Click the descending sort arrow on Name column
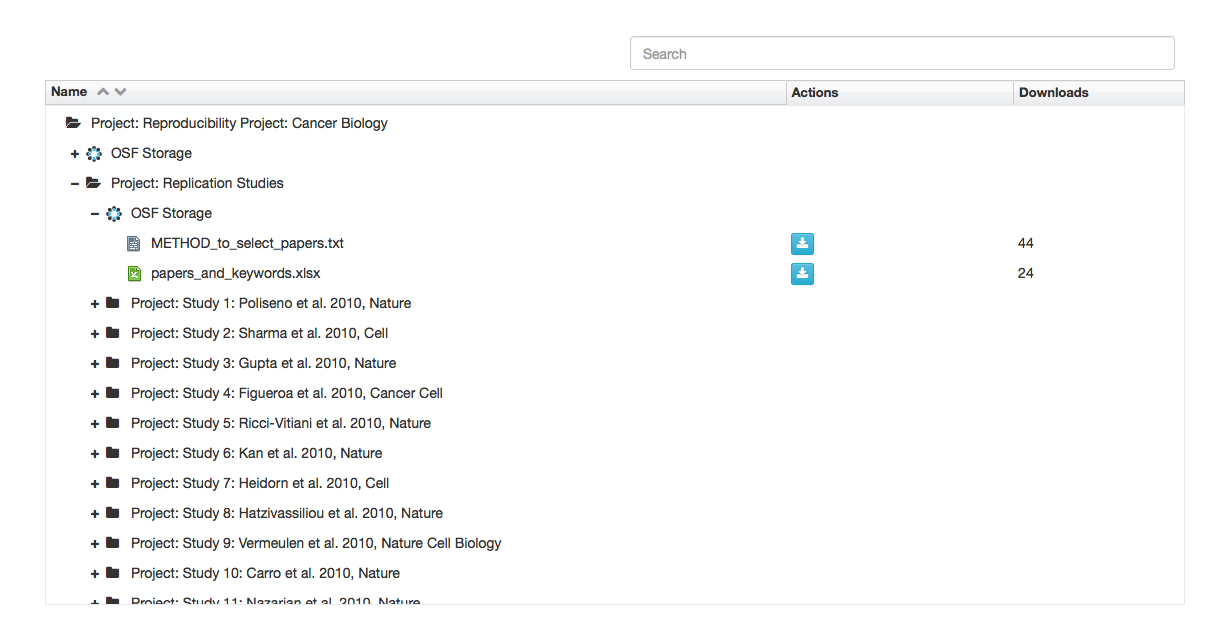This screenshot has width=1218, height=639. tap(121, 91)
